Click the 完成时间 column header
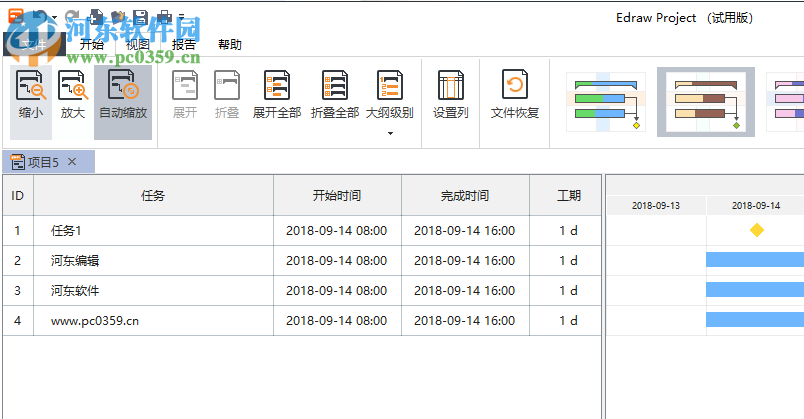The width and height of the screenshot is (804, 419). [x=466, y=195]
